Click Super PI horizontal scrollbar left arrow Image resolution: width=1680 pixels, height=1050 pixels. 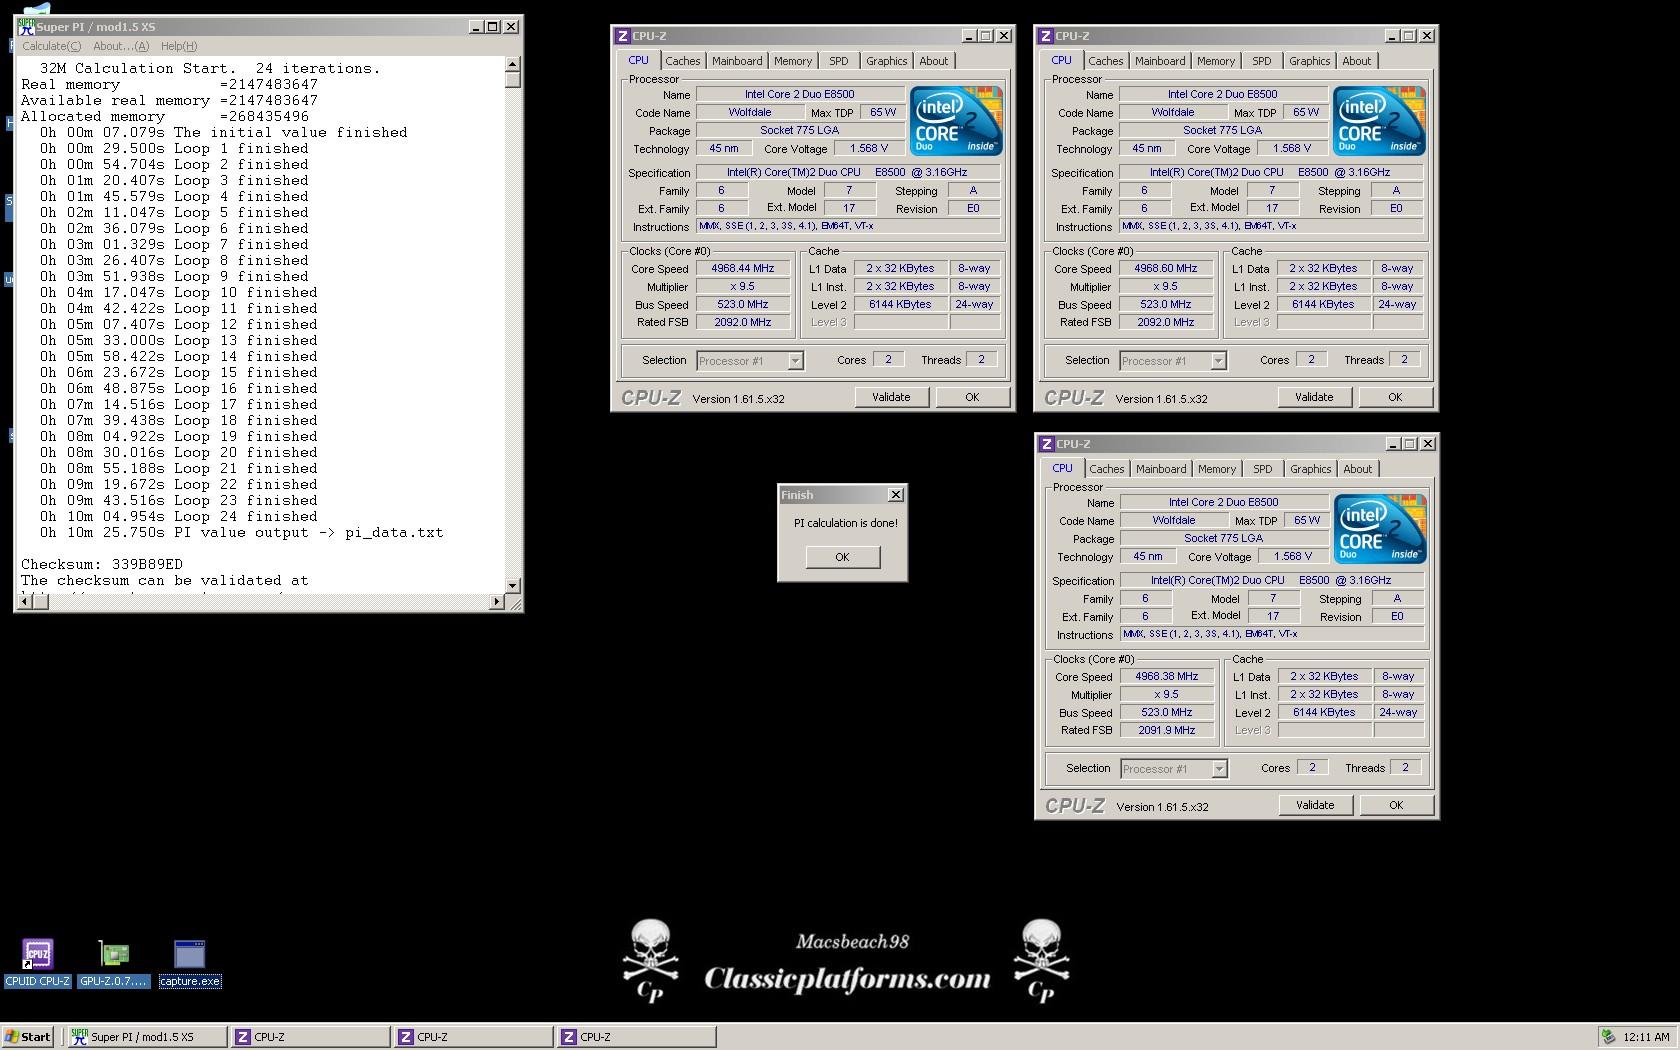point(27,601)
